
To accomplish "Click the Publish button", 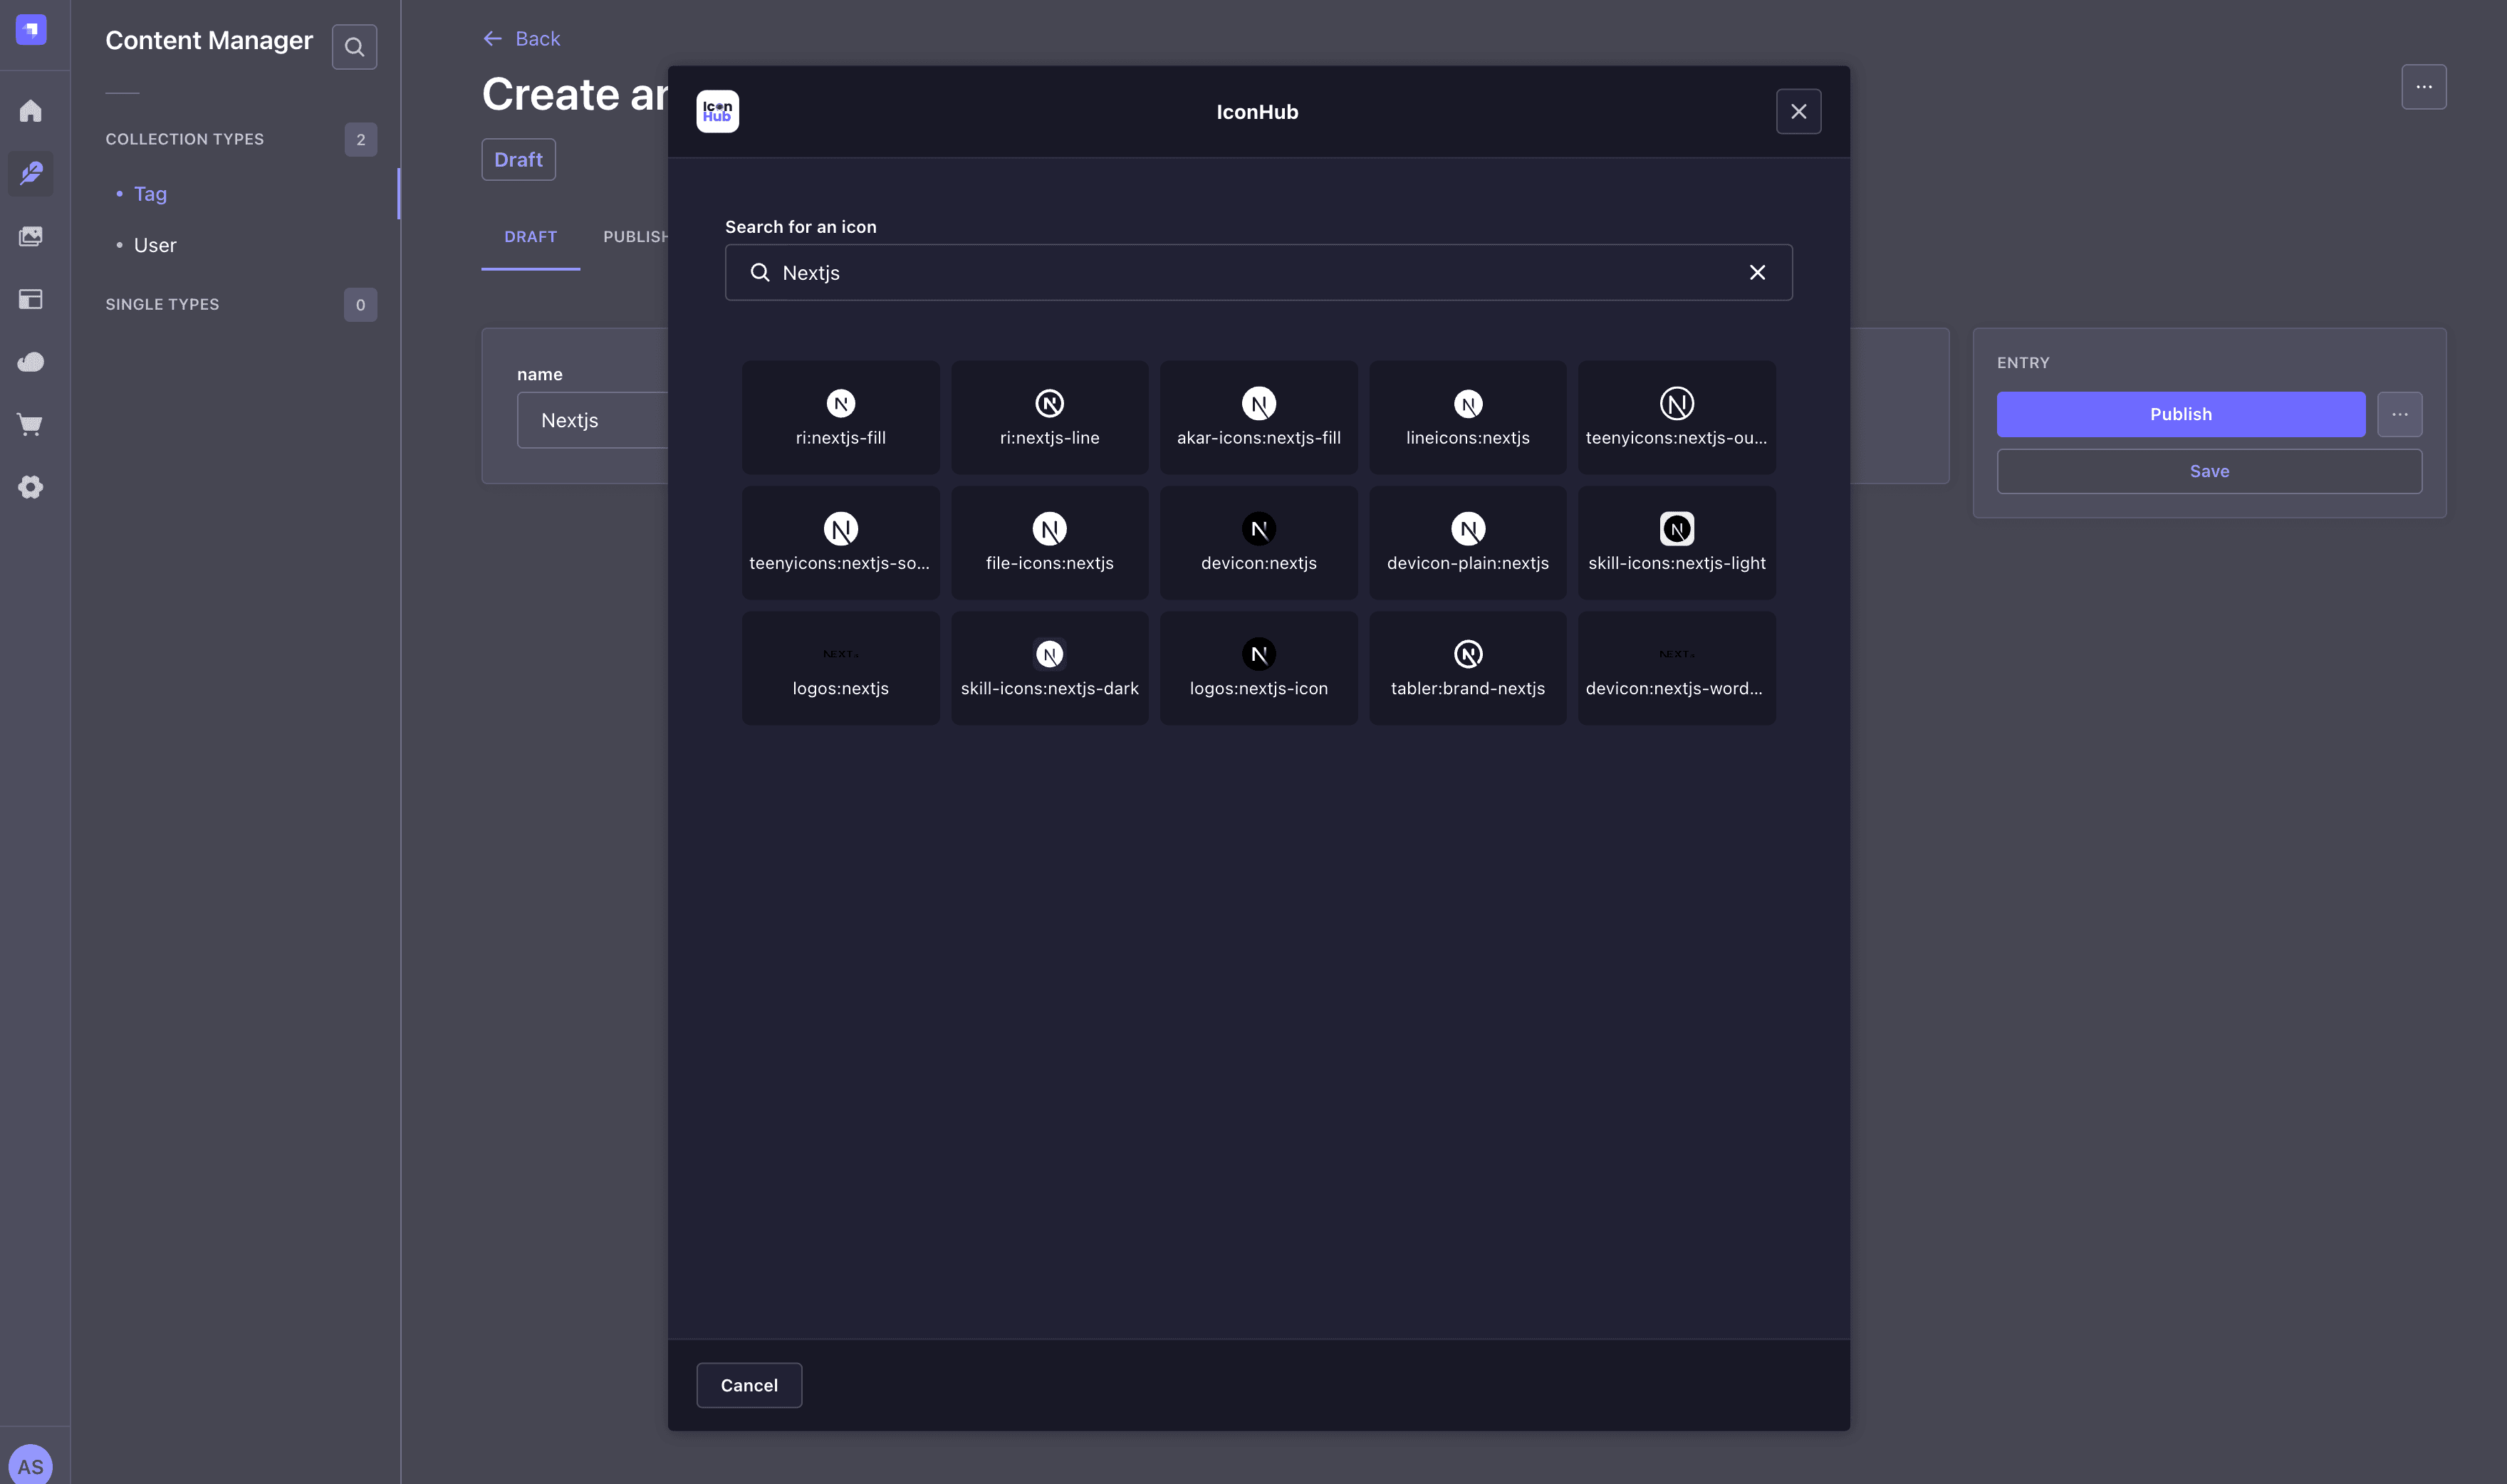I will pos(2180,414).
